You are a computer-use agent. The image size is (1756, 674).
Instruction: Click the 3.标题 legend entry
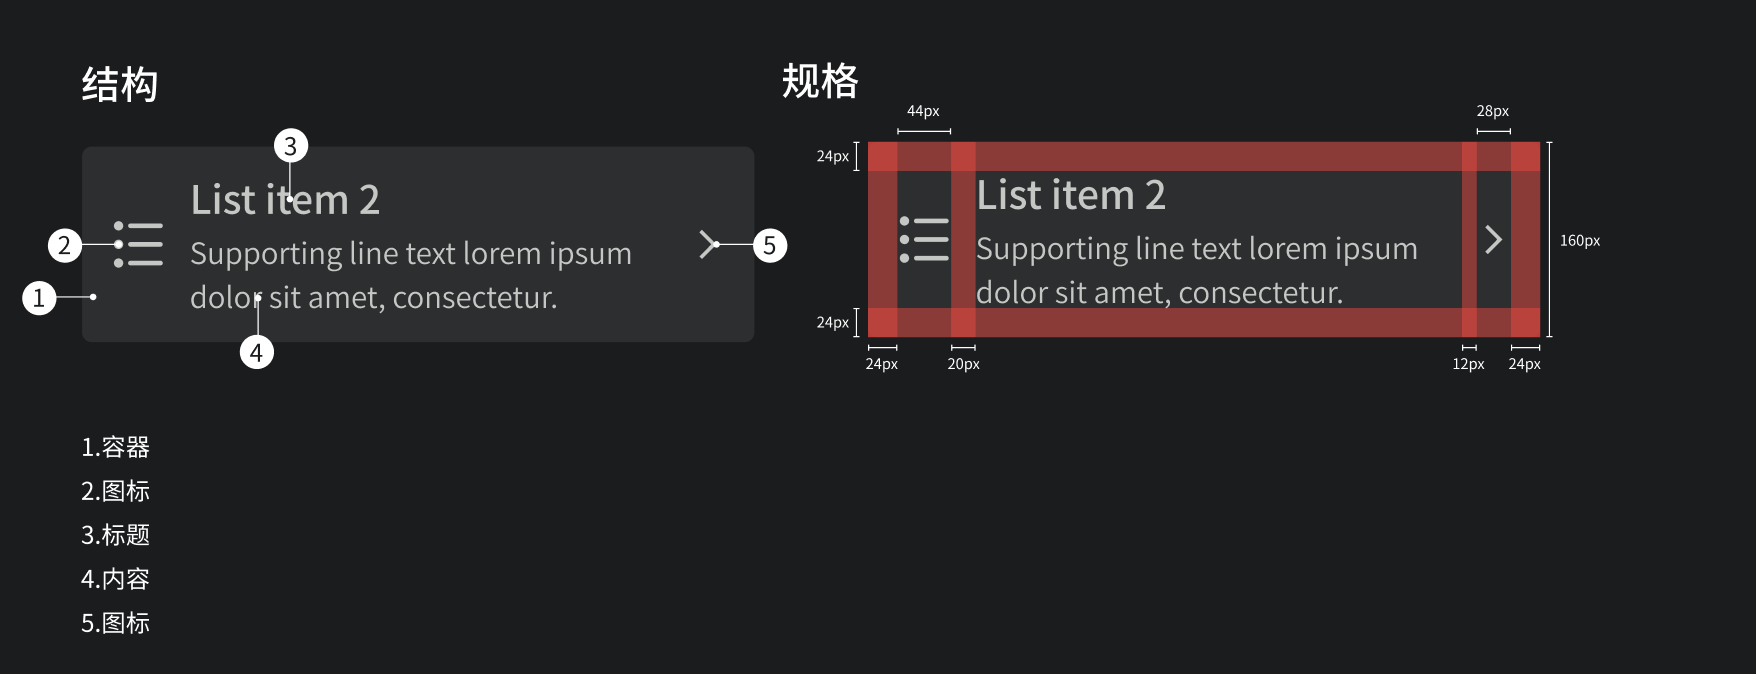coord(115,535)
